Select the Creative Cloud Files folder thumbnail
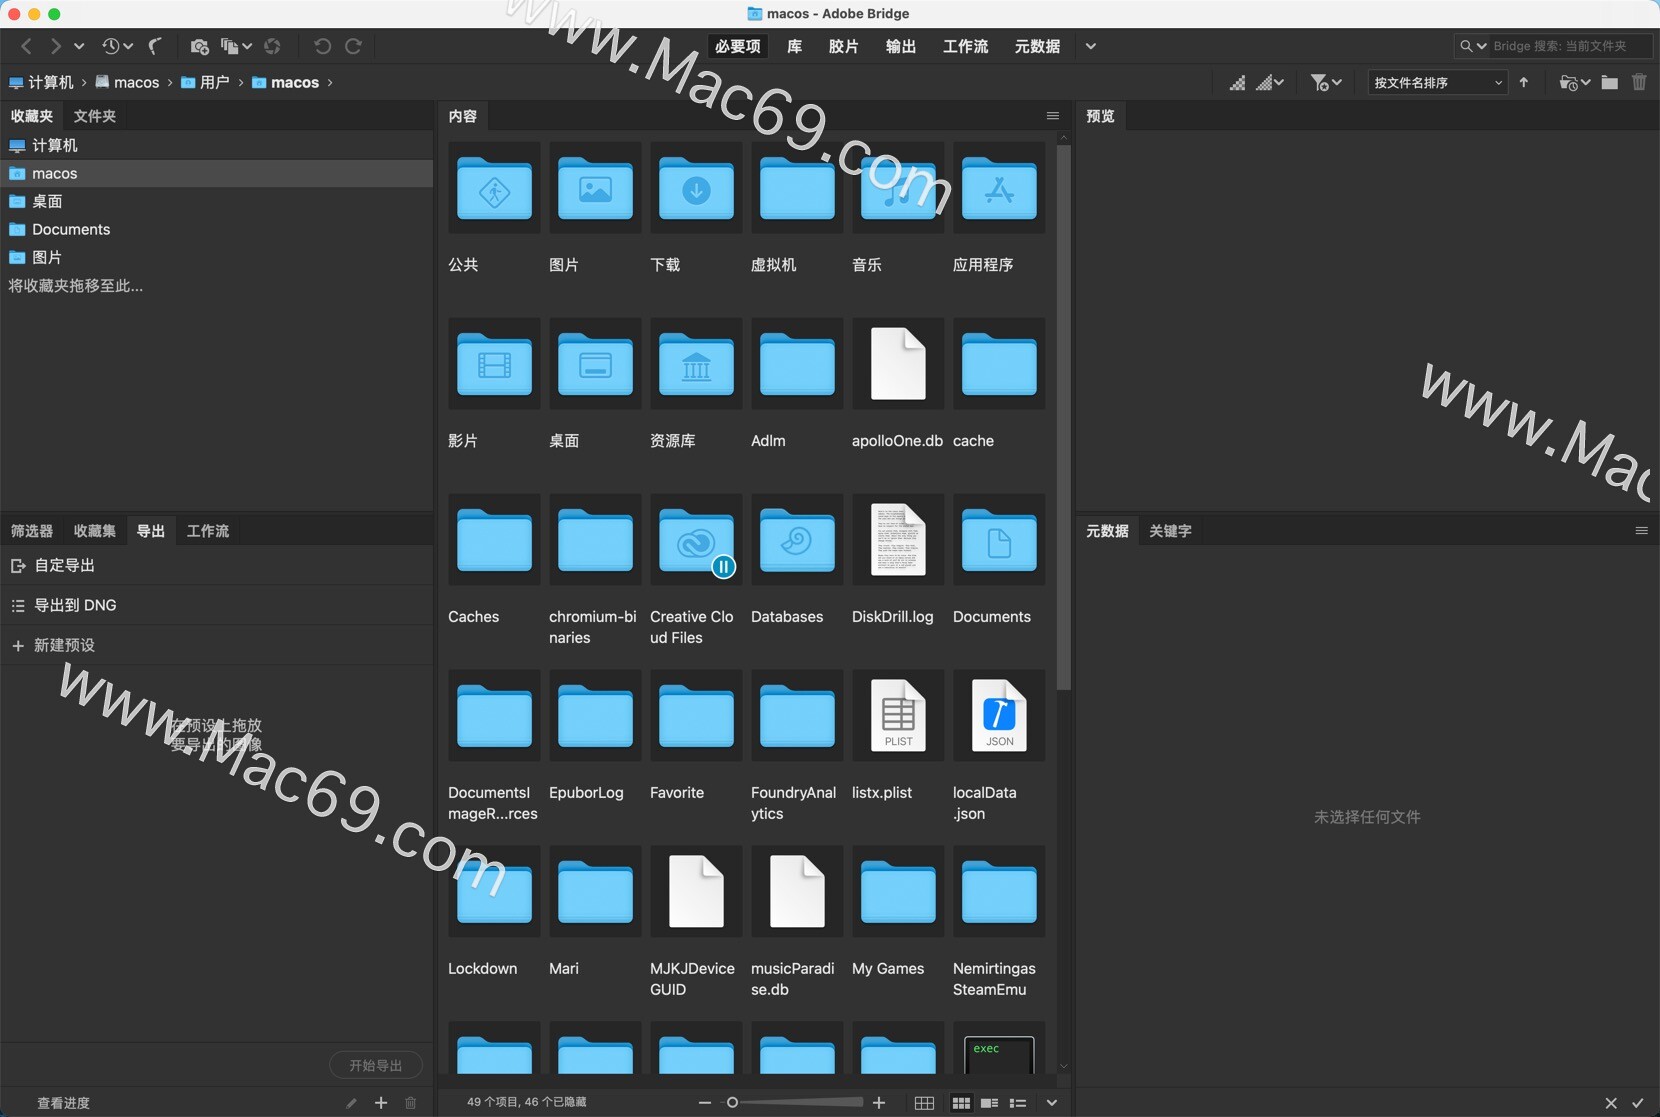 click(x=696, y=540)
